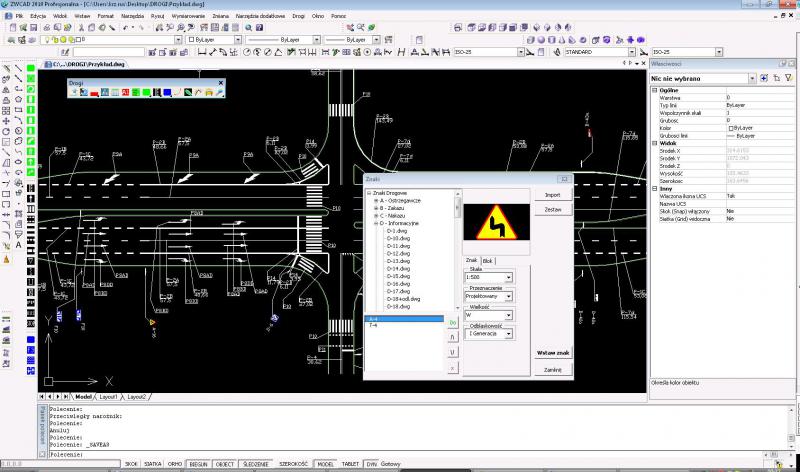The image size is (800, 472).
Task: Click the filter funnel icon in Właściwości panel
Action: 789,78
